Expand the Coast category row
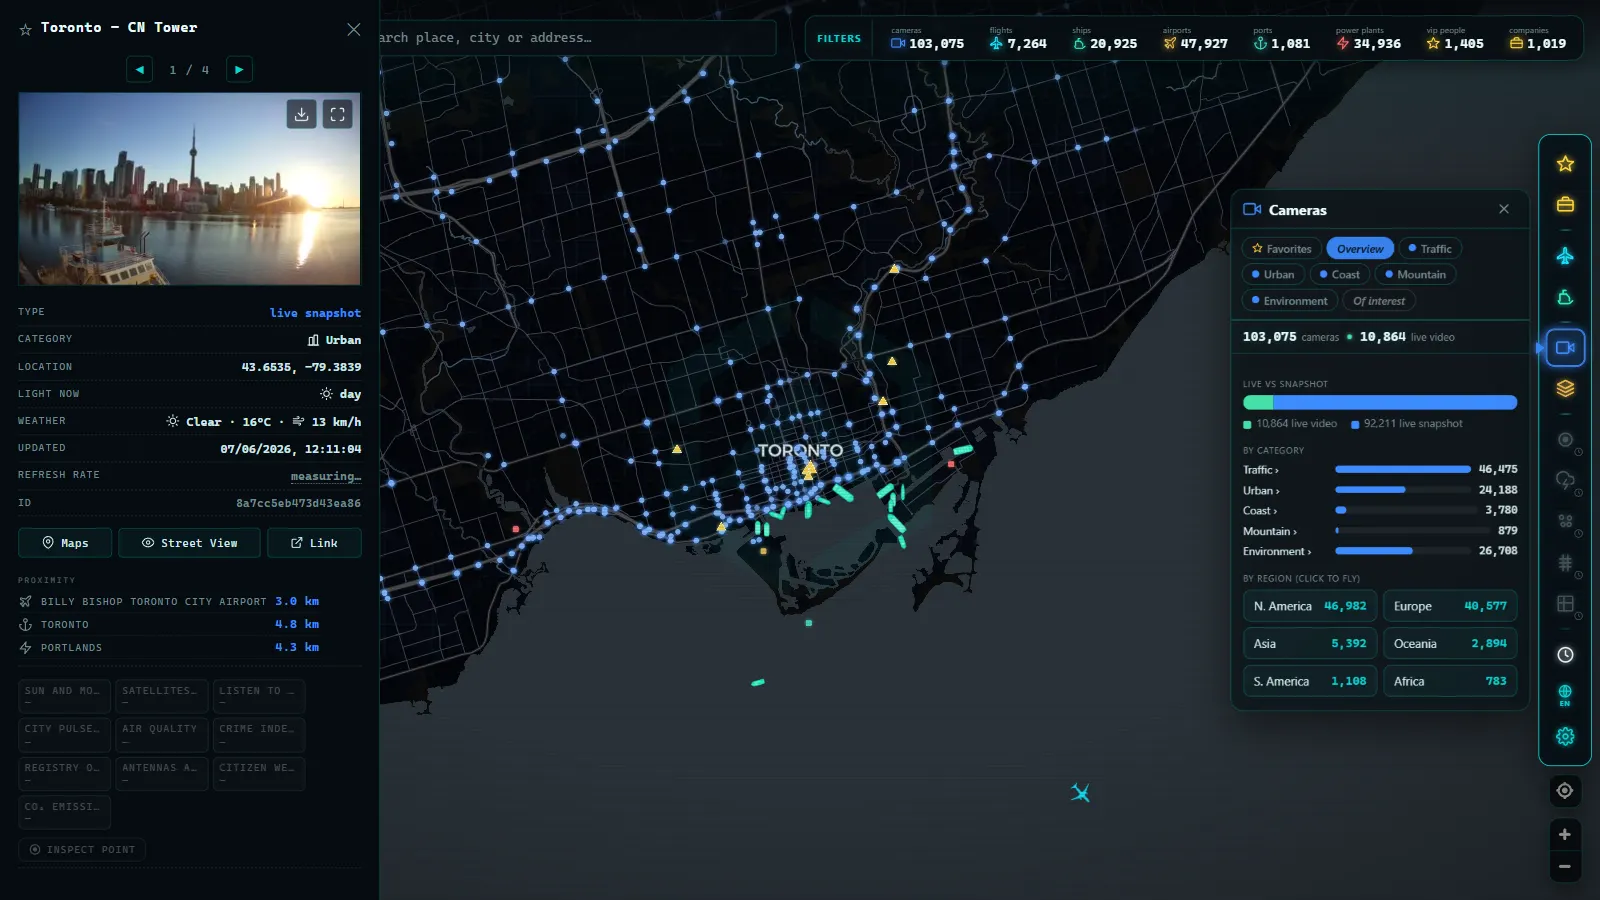This screenshot has height=900, width=1600. (x=1379, y=510)
